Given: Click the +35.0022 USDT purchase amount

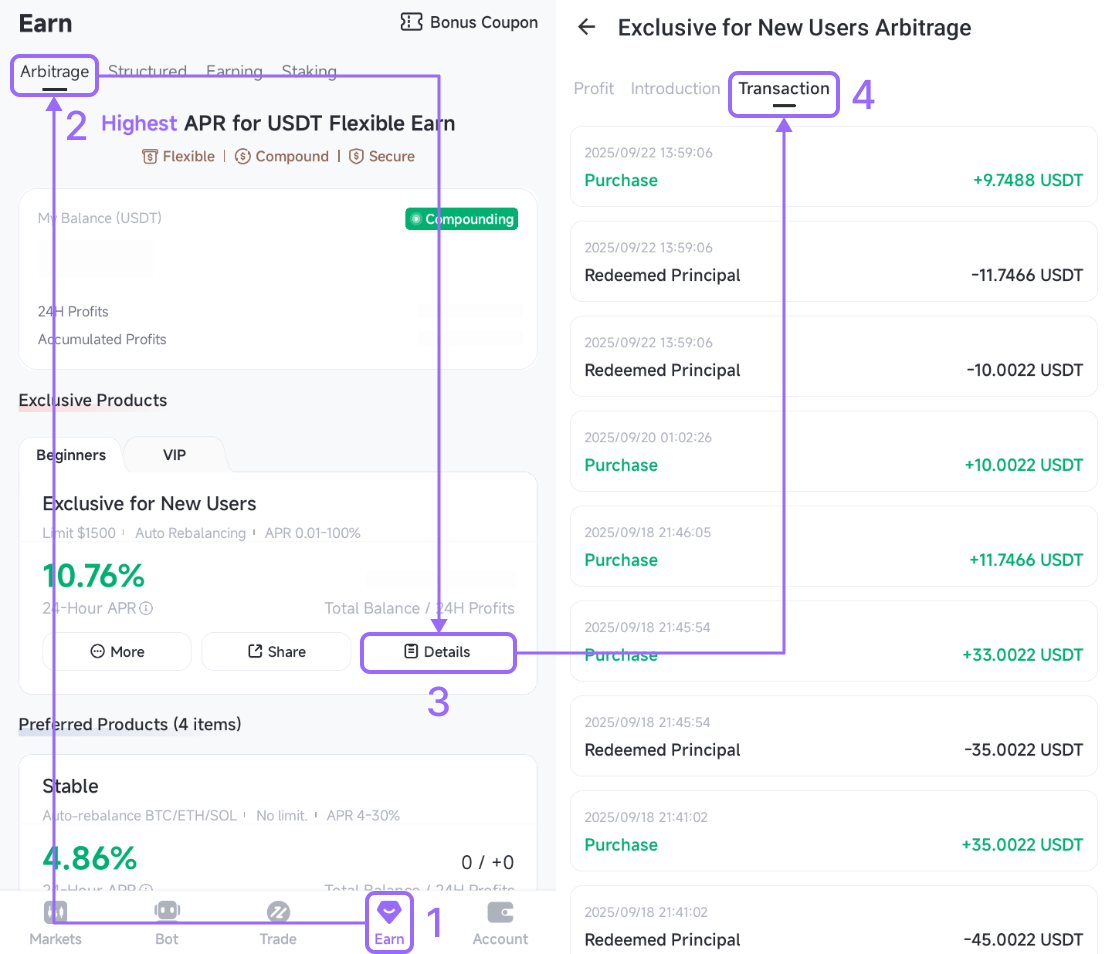Looking at the screenshot, I should tap(1022, 845).
